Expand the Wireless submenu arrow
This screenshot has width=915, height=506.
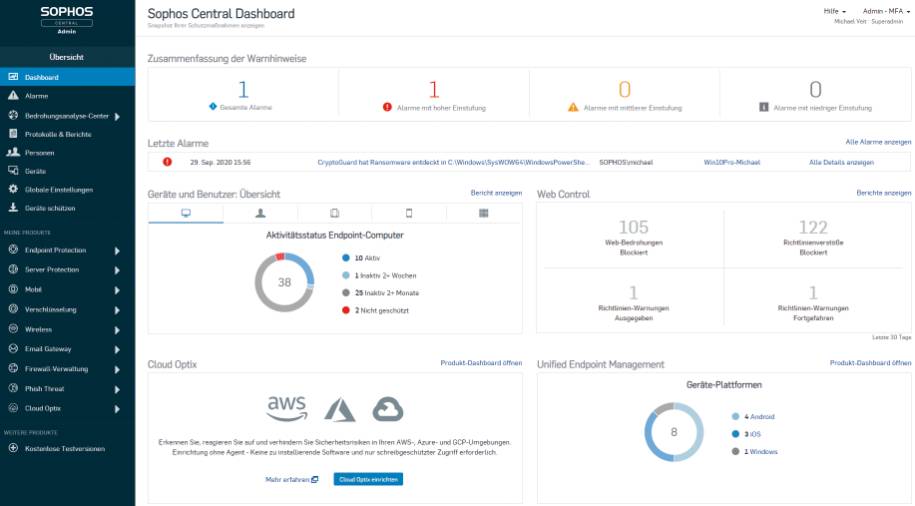(117, 330)
